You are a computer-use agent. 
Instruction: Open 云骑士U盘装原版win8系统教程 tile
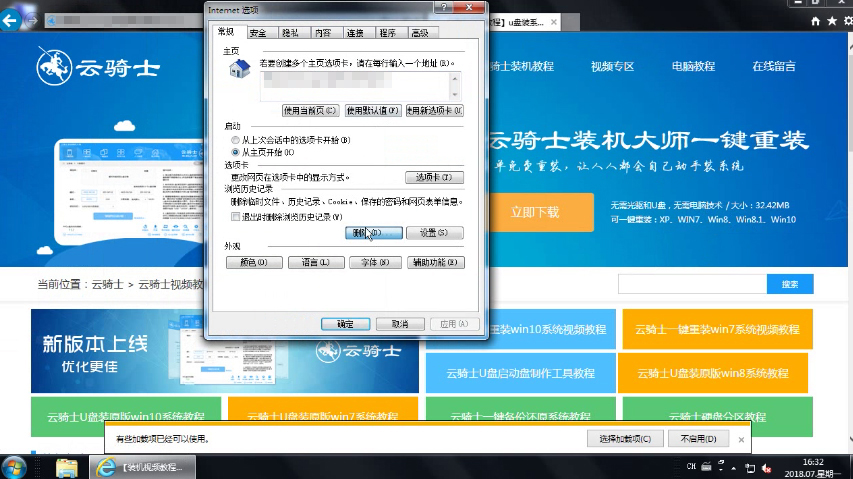tap(713, 373)
